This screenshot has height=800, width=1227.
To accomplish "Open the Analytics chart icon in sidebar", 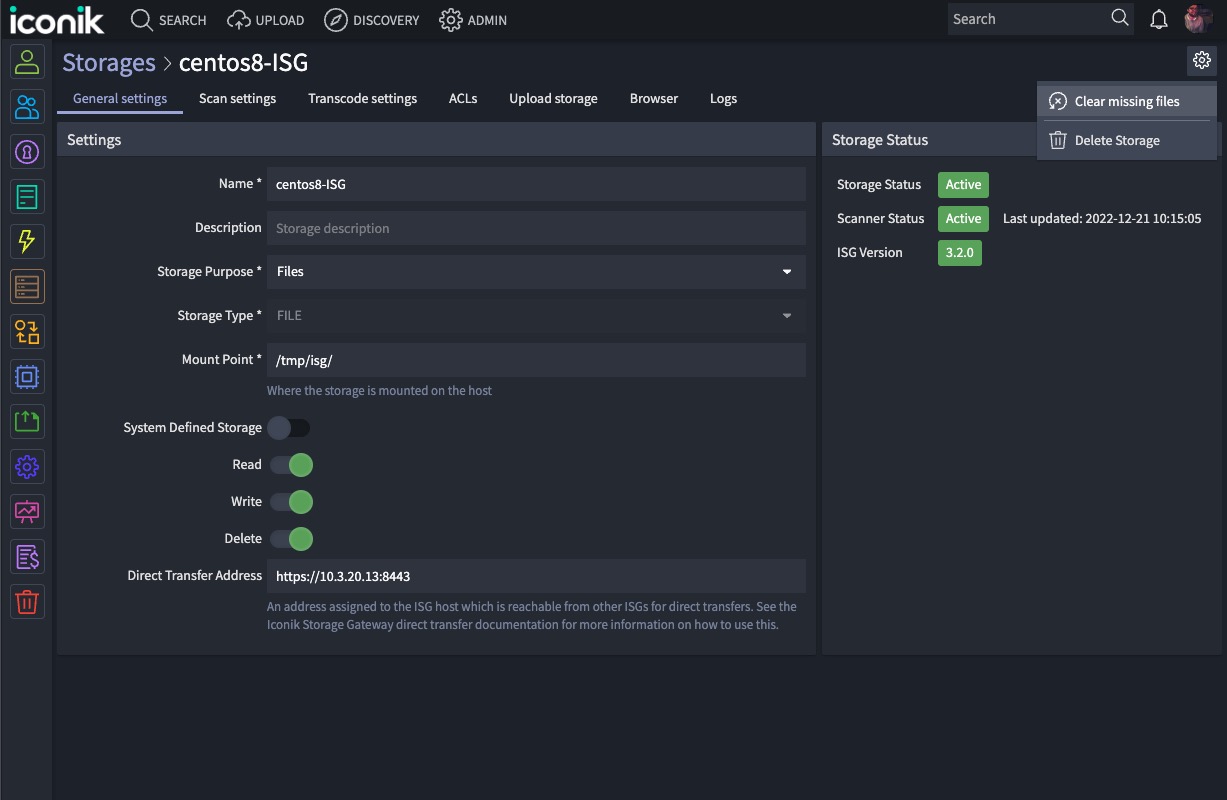I will click(x=27, y=511).
